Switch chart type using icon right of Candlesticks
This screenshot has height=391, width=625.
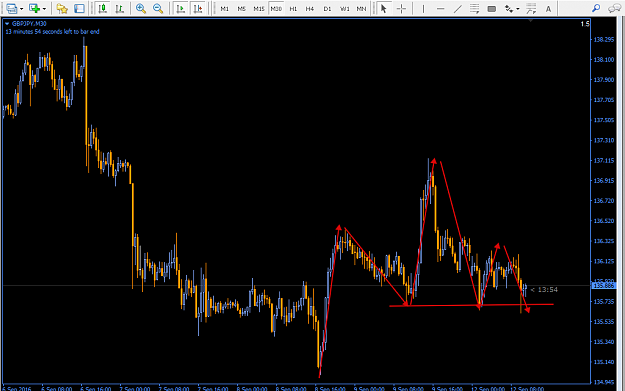[120, 8]
